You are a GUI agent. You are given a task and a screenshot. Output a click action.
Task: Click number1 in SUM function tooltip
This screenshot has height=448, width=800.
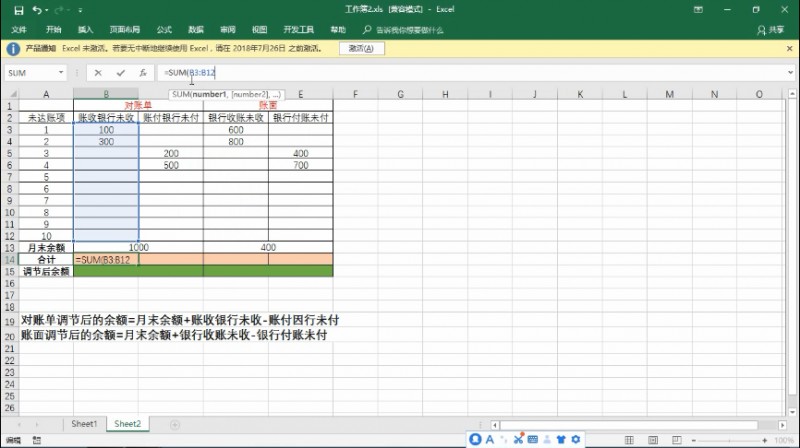pos(209,94)
